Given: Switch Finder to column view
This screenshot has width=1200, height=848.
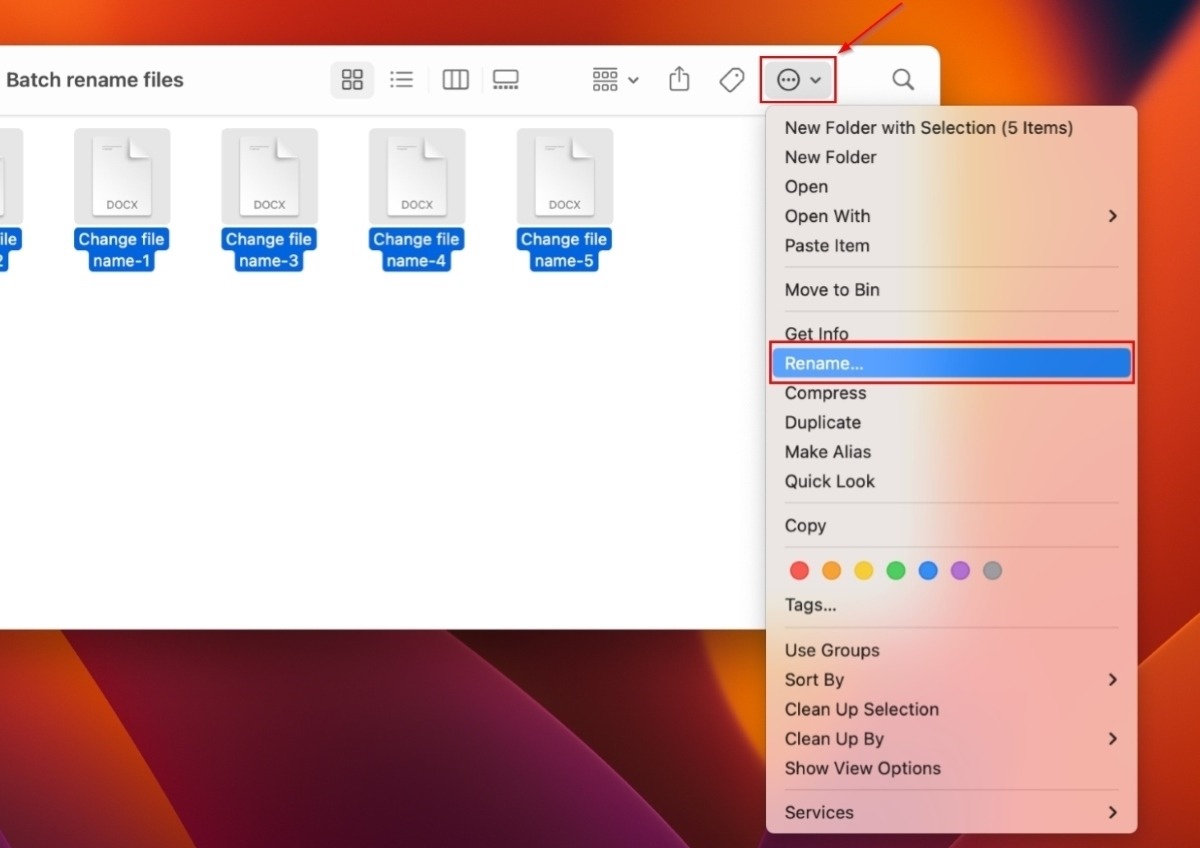Looking at the screenshot, I should pos(455,79).
